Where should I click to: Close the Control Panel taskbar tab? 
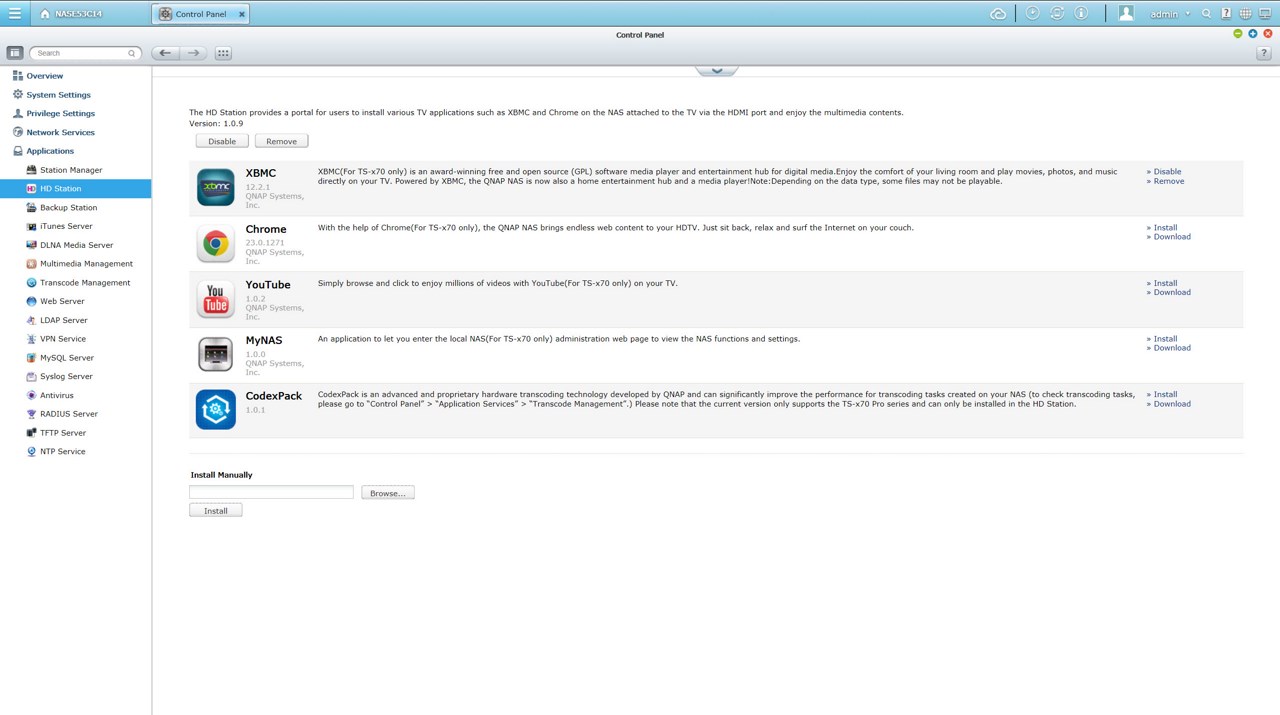pyautogui.click(x=242, y=14)
